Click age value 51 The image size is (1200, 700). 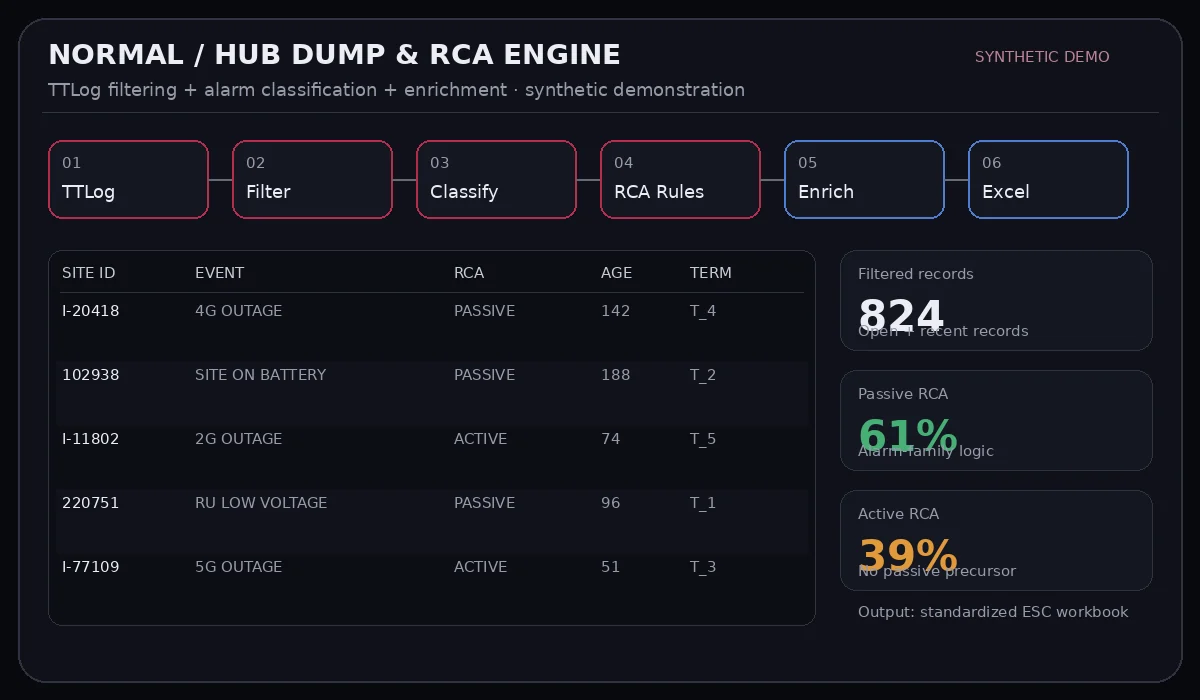pos(610,567)
